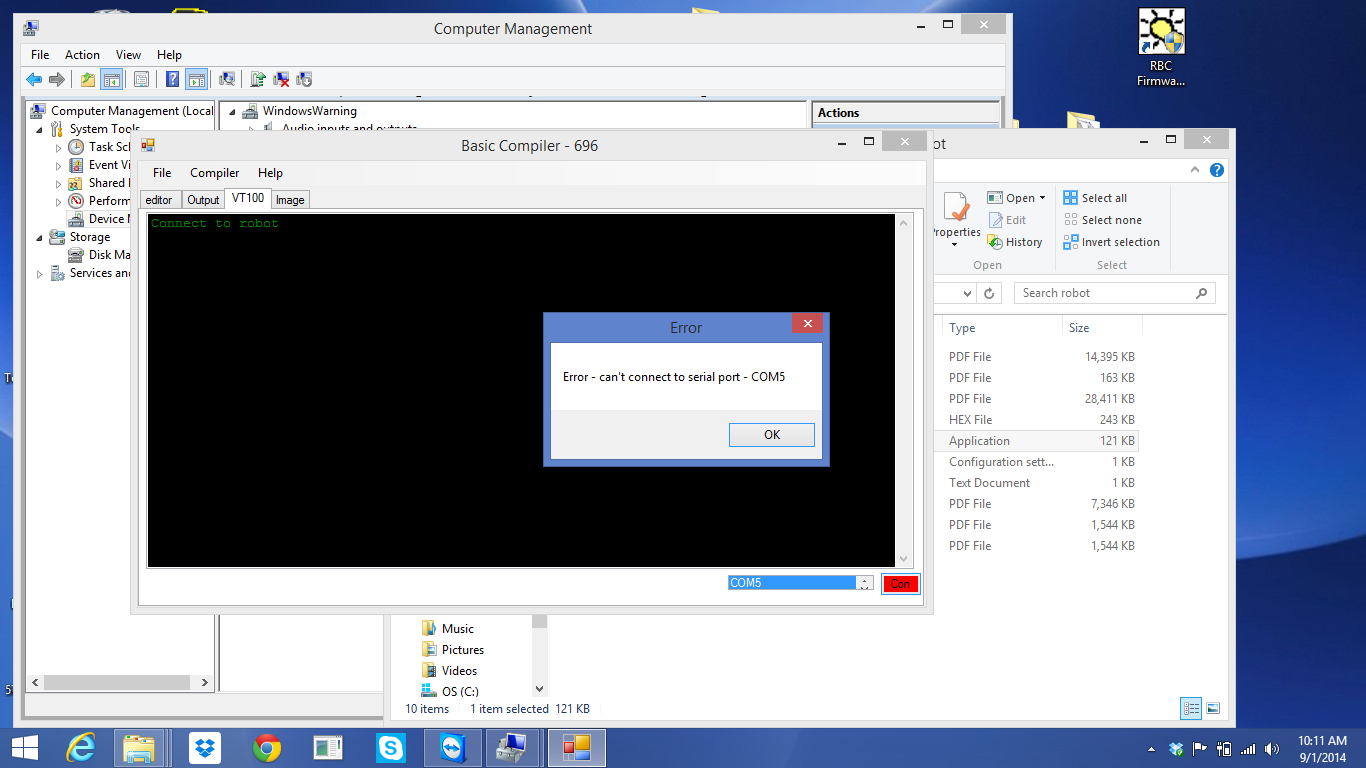This screenshot has height=768, width=1366.
Task: Click Back arrow in Computer Management toolbar
Action: [34, 79]
